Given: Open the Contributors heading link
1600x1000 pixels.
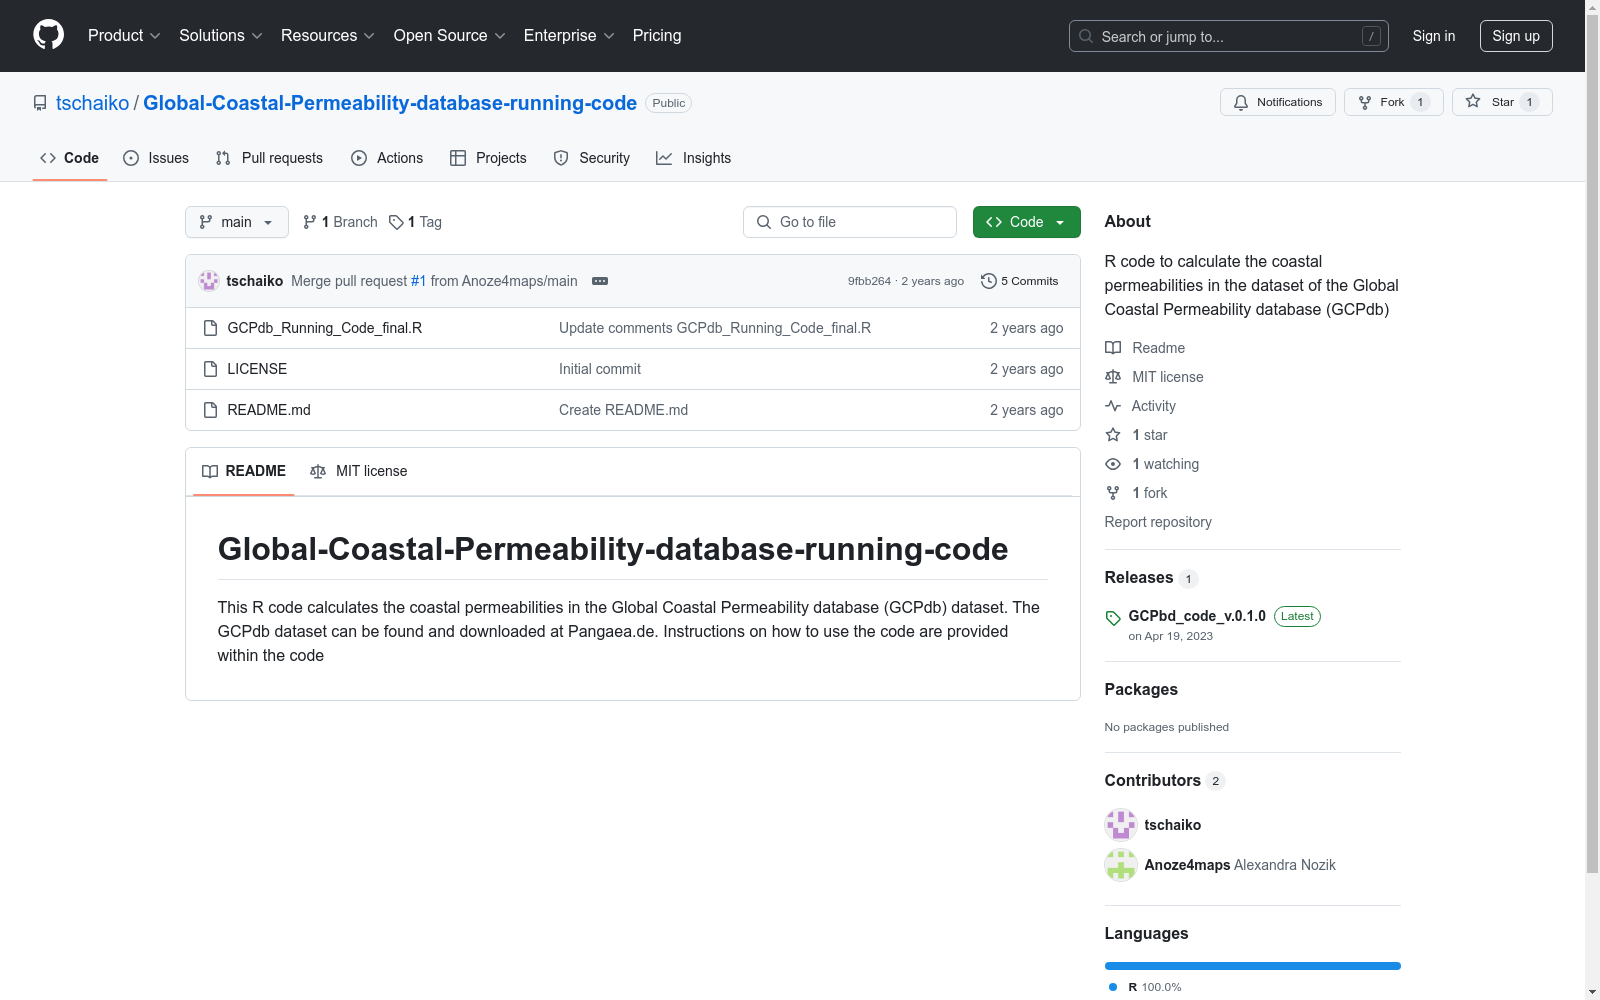Looking at the screenshot, I should coord(1165,781).
